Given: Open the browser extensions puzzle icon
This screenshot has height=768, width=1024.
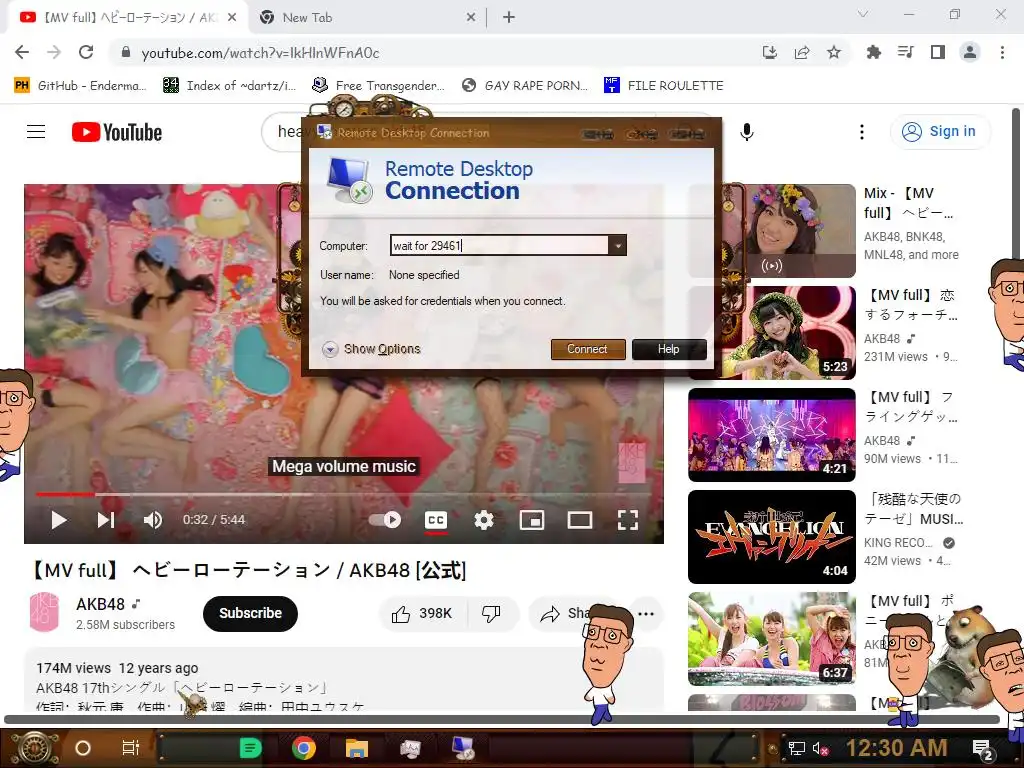Looking at the screenshot, I should [x=873, y=52].
